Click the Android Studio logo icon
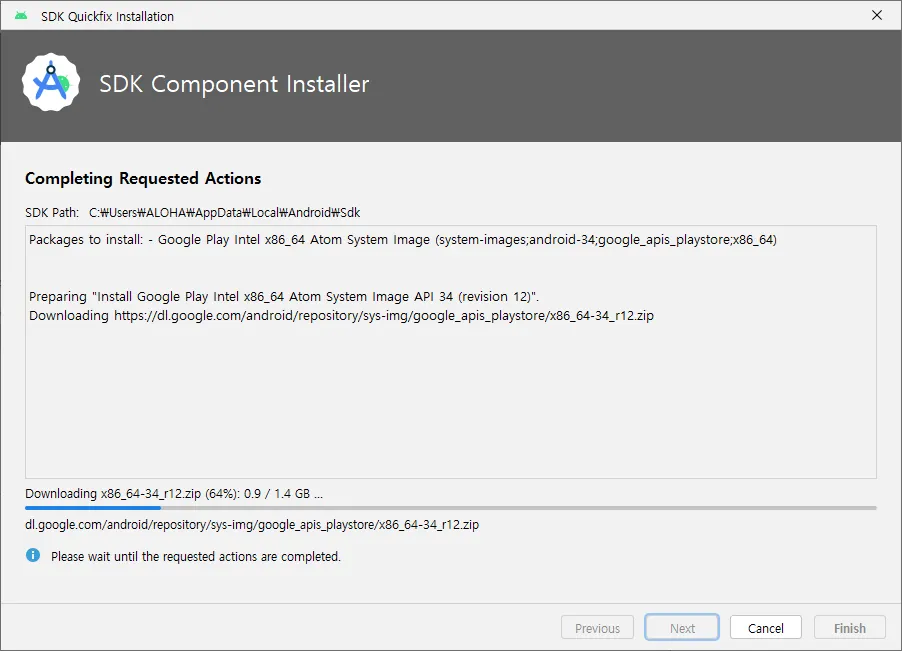Viewport: 902px width, 651px height. (x=51, y=83)
